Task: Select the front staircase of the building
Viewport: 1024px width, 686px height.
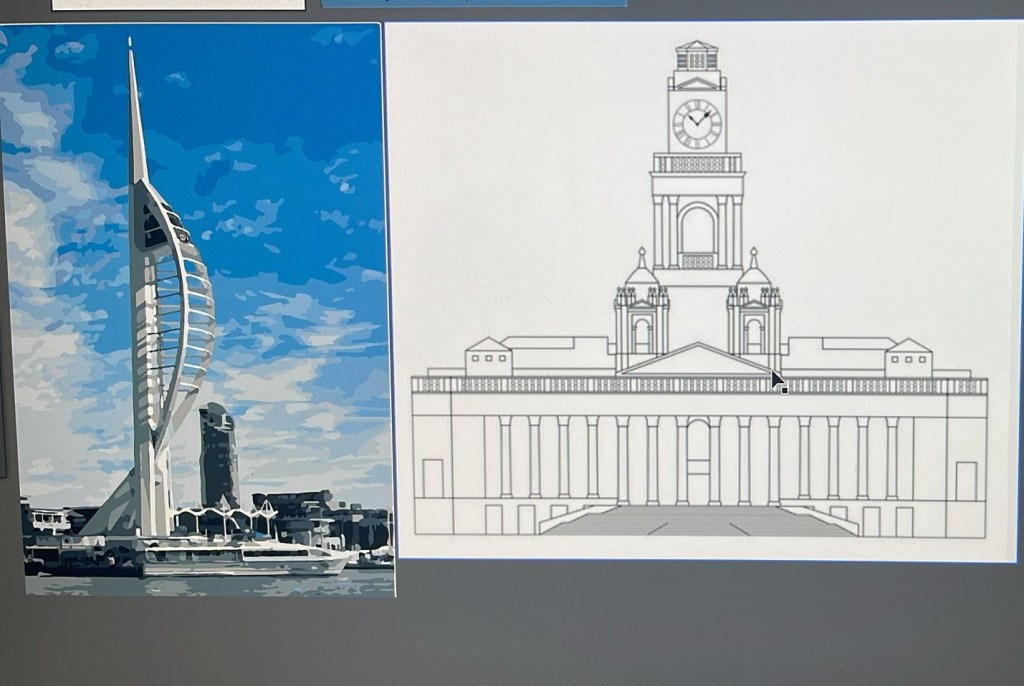Action: [698, 520]
